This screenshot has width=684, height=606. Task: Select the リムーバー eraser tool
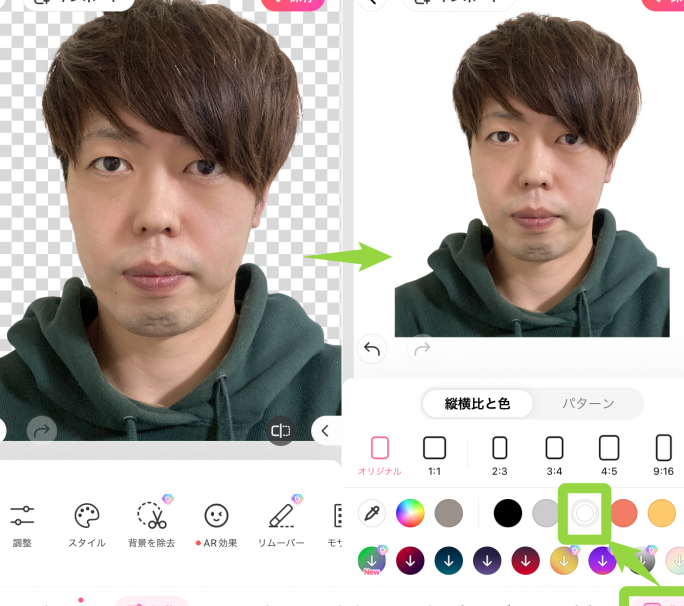pos(281,525)
